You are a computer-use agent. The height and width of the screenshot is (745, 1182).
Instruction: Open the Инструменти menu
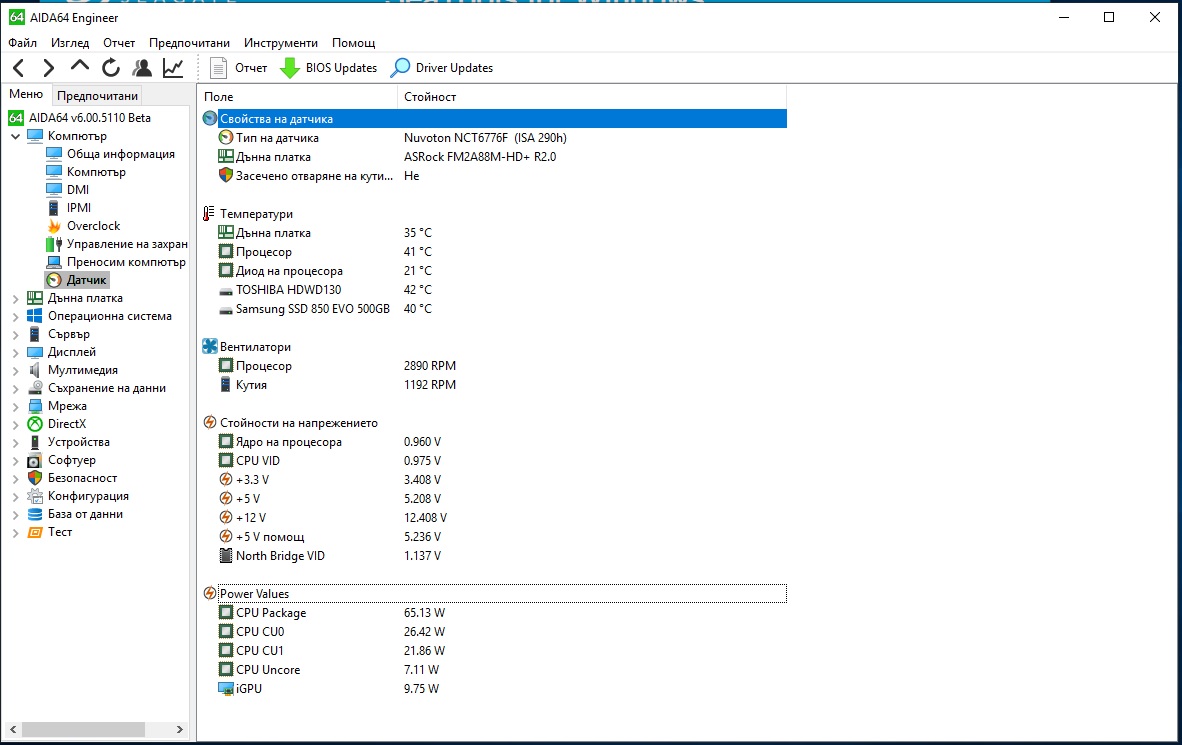coord(281,43)
